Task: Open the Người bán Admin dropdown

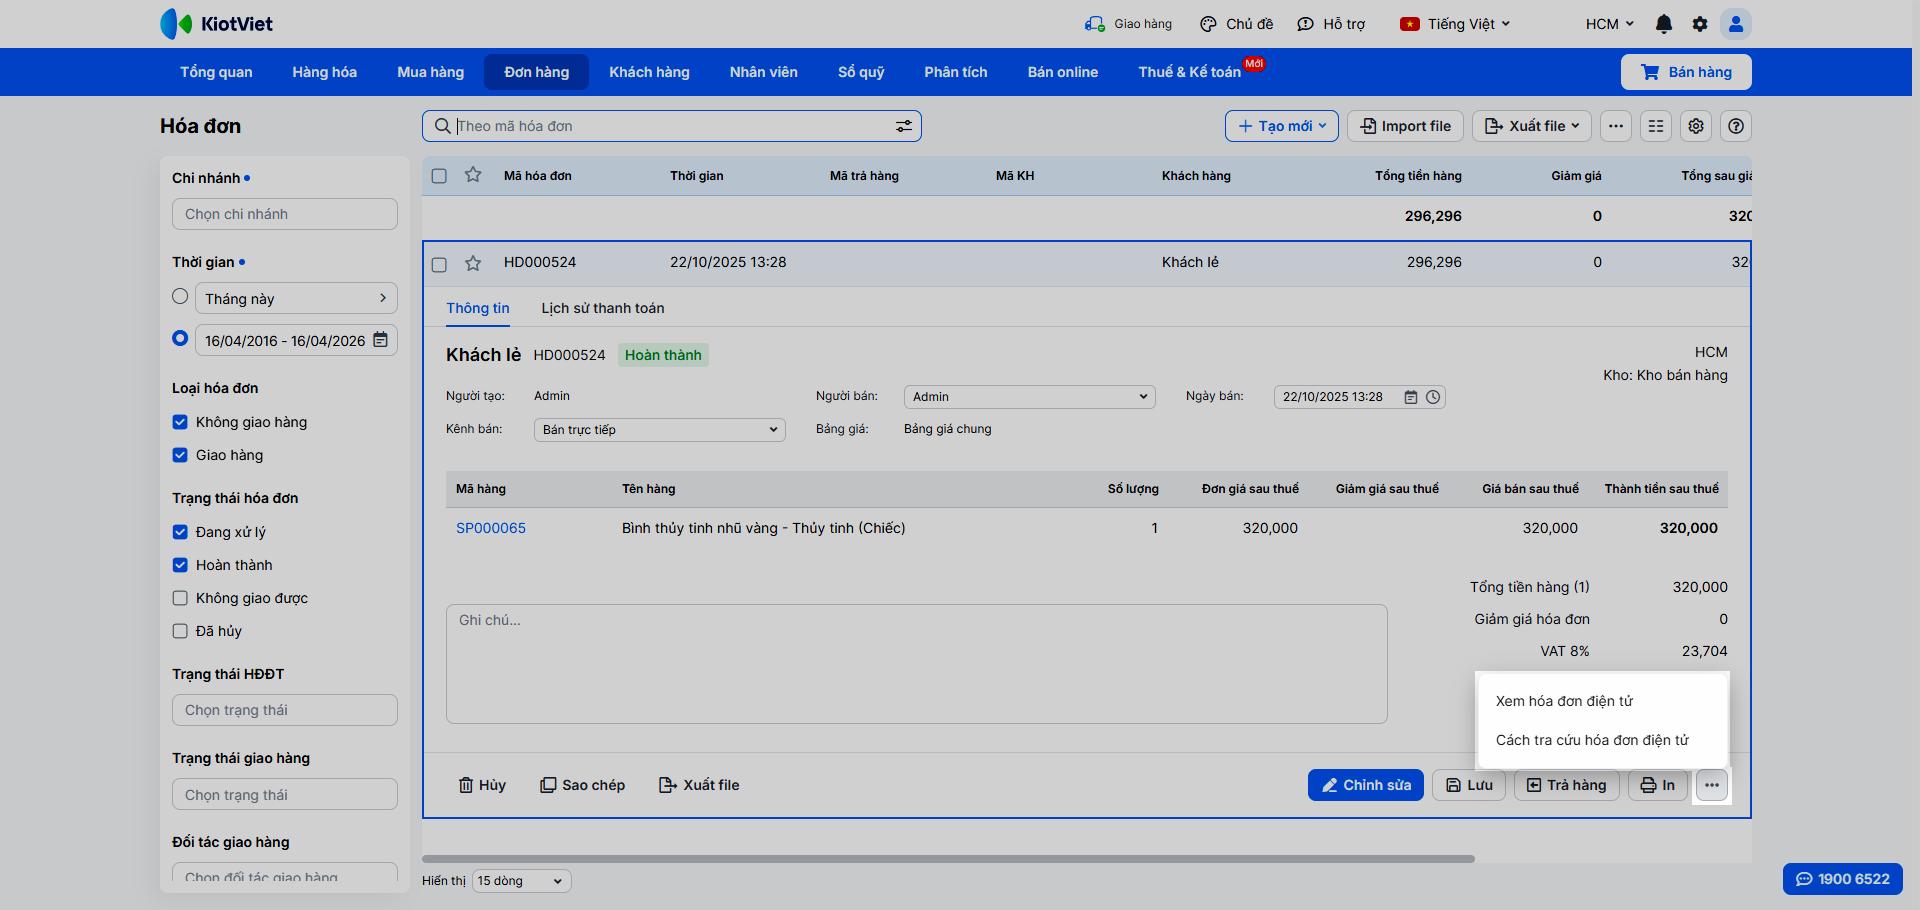Action: (1029, 397)
